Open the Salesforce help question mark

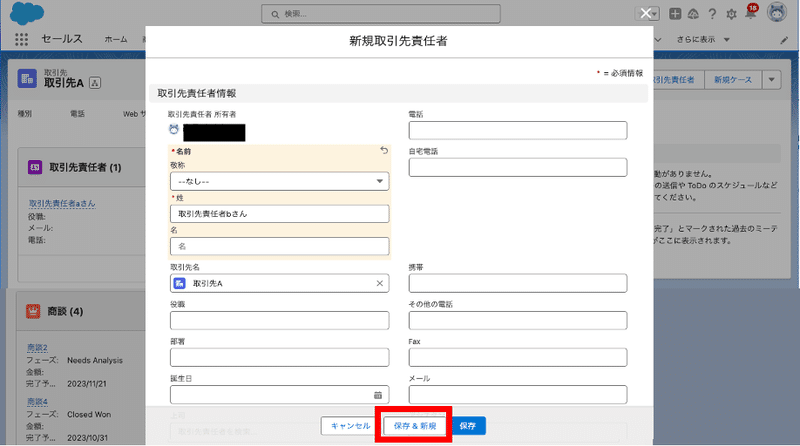[712, 14]
